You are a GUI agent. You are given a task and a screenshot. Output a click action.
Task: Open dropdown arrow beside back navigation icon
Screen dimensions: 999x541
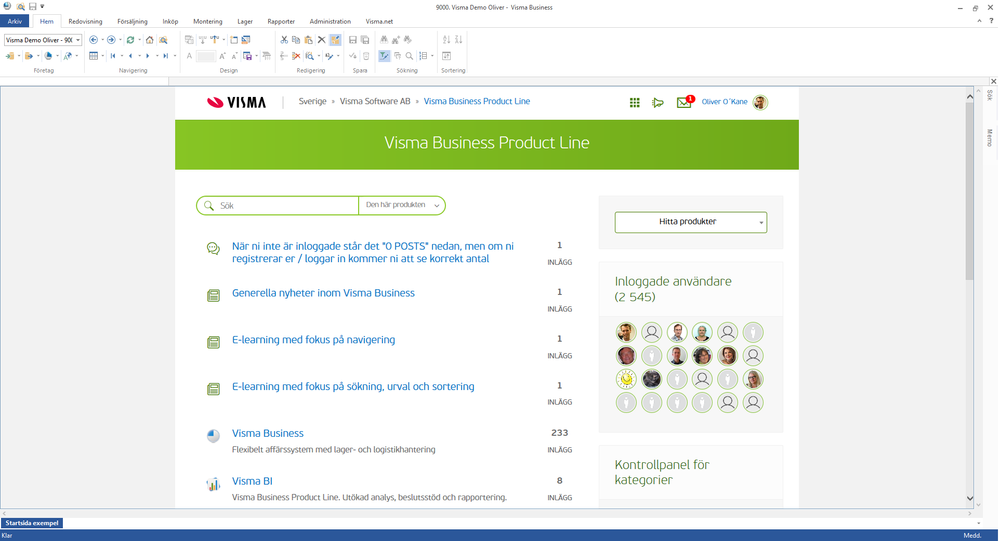coord(102,40)
